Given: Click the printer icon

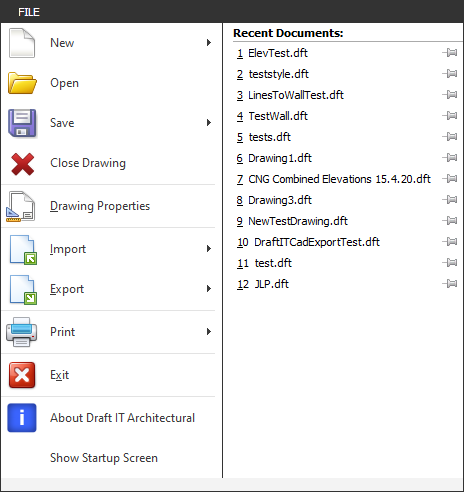Looking at the screenshot, I should pos(22,332).
